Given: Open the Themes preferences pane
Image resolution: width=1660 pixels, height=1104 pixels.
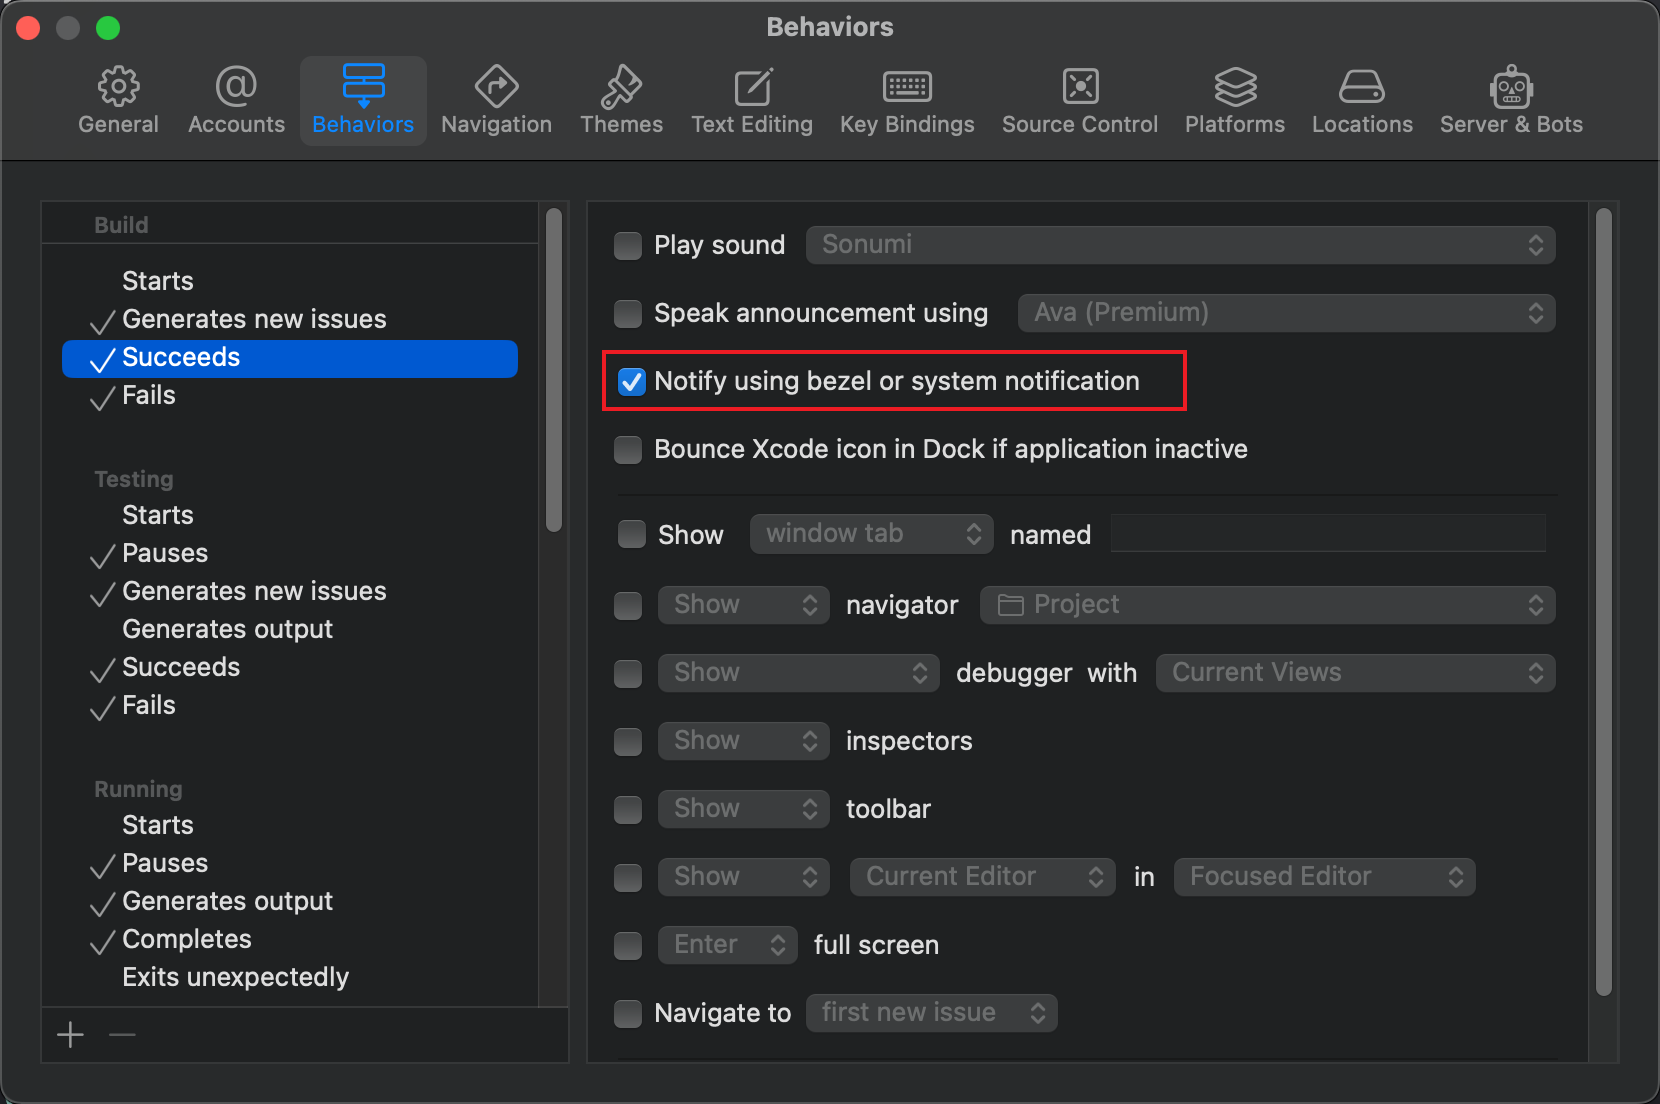Looking at the screenshot, I should (x=621, y=100).
